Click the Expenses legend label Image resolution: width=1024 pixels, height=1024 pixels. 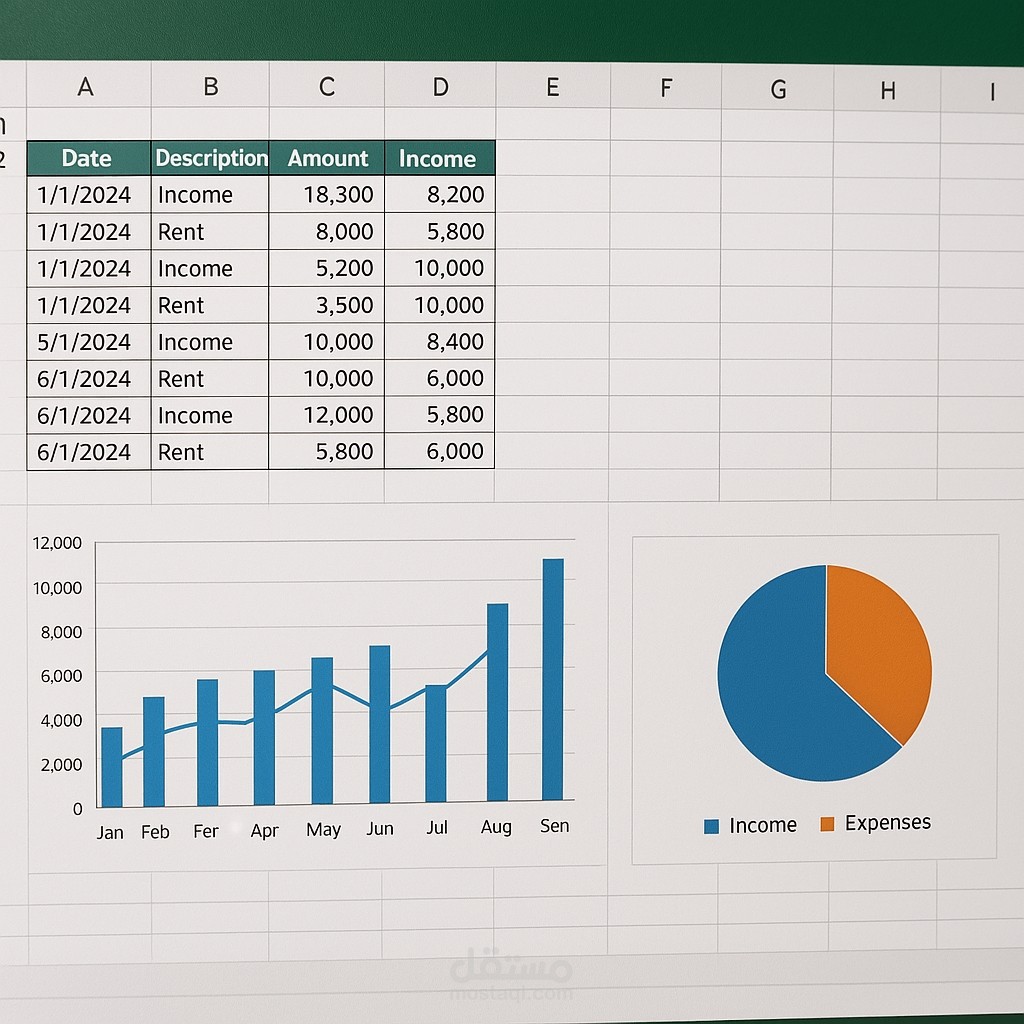(888, 823)
